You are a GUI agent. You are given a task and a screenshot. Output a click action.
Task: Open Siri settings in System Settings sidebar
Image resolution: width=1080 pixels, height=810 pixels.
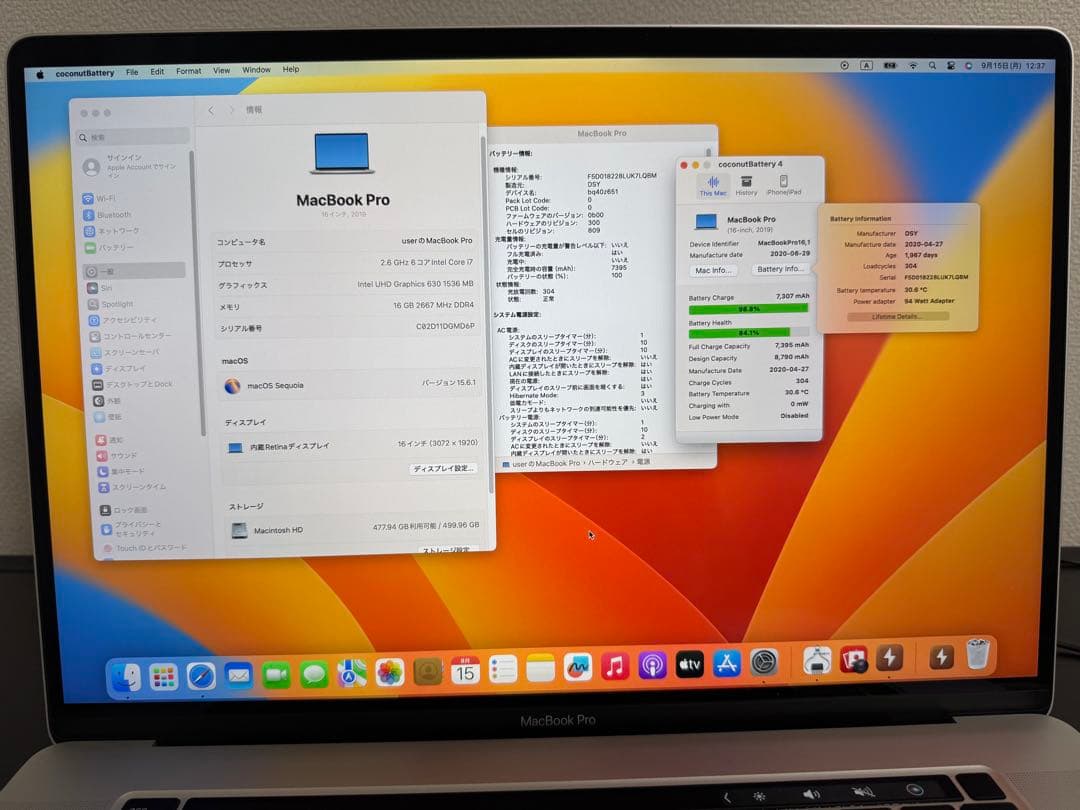(108, 286)
